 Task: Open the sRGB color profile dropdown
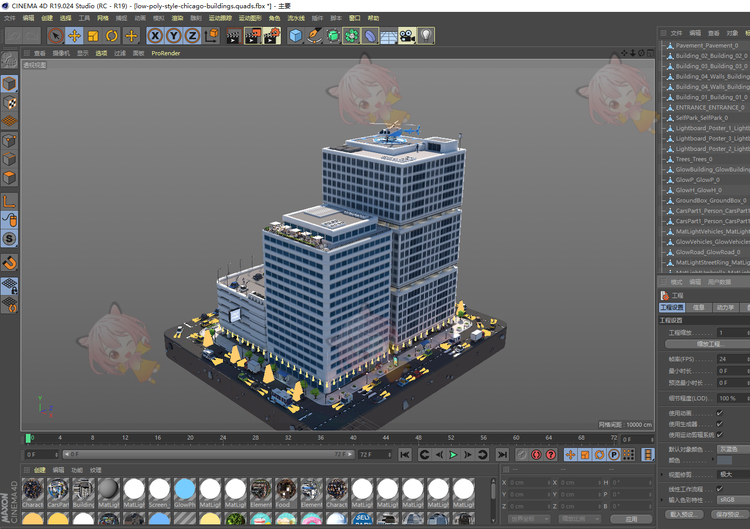[x=733, y=499]
